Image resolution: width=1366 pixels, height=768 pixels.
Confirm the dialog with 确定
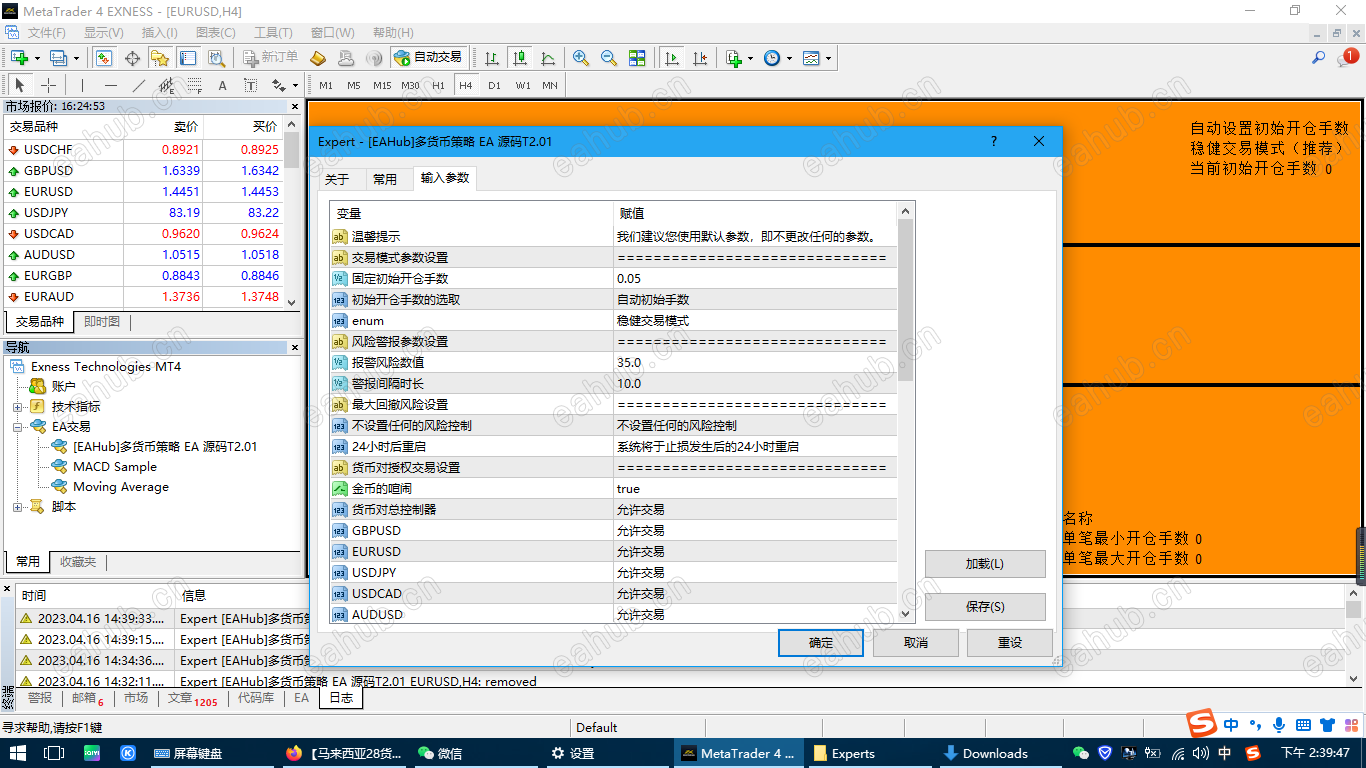point(821,643)
